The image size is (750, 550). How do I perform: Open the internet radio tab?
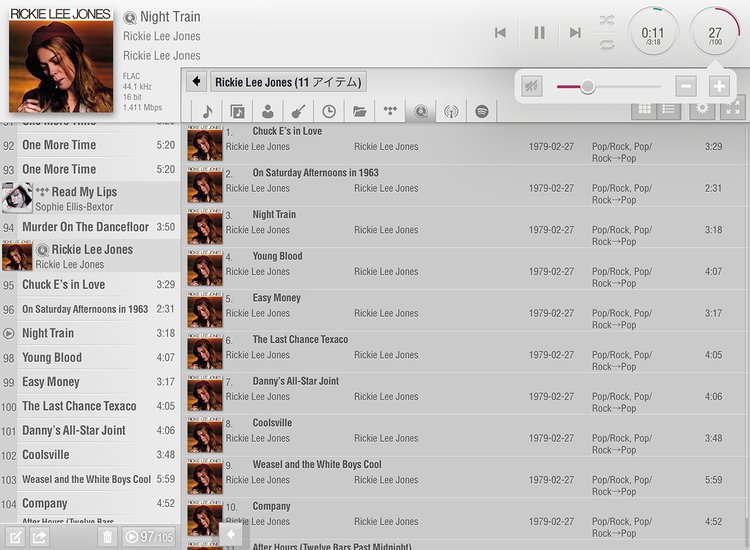tap(451, 111)
